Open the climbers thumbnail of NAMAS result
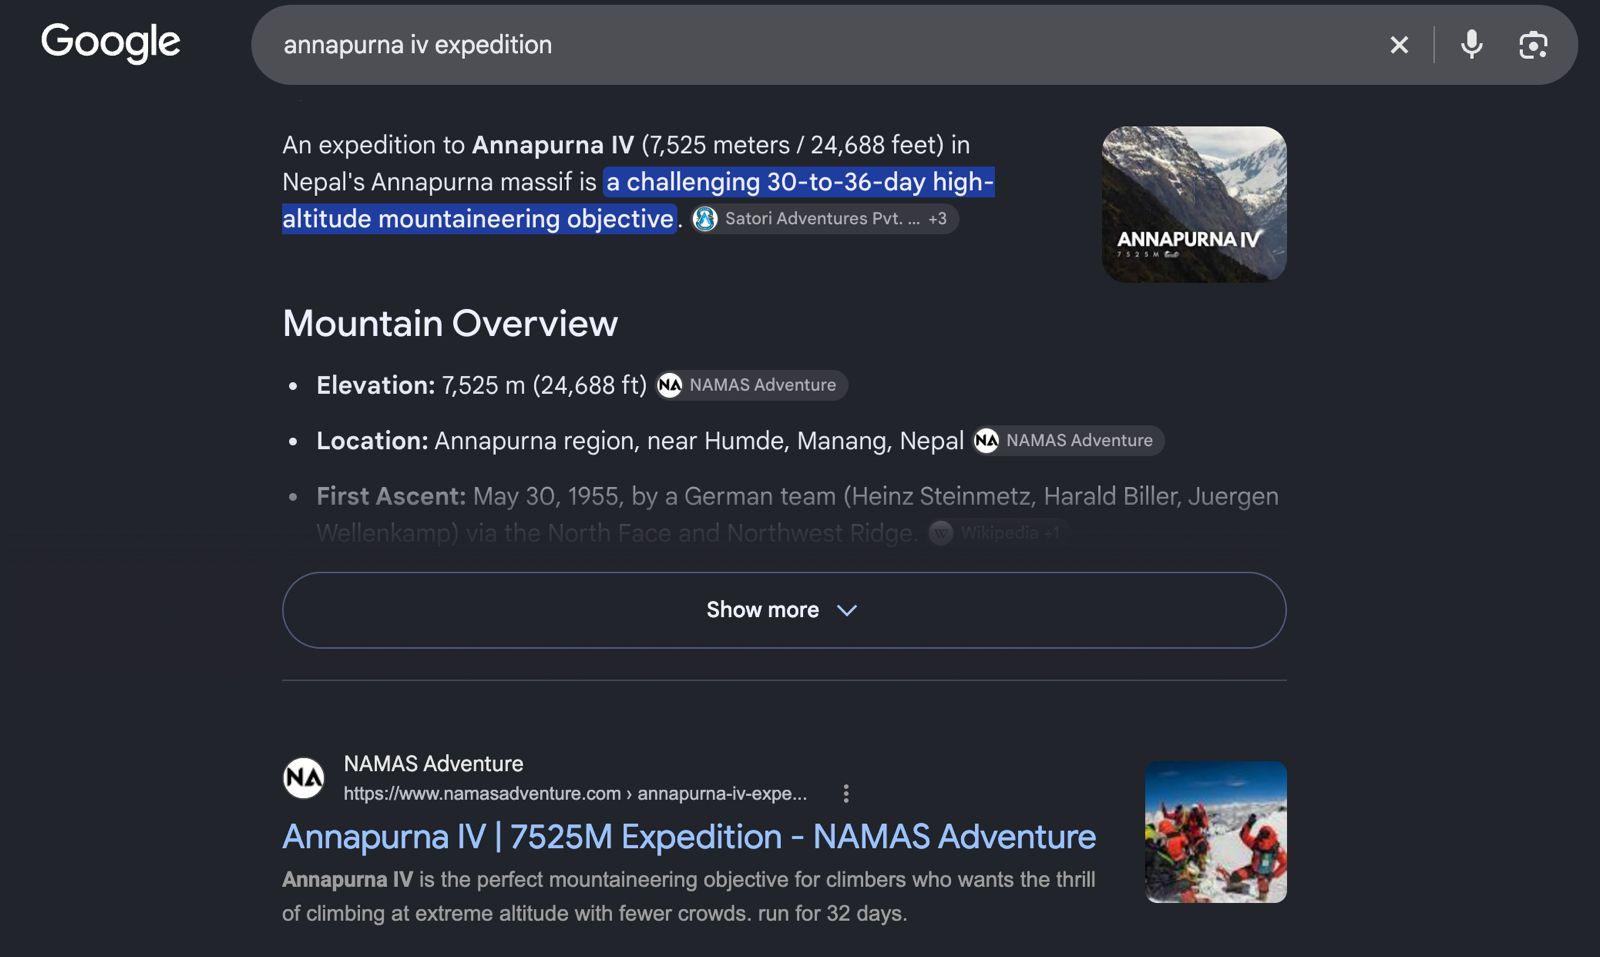The height and width of the screenshot is (957, 1600). point(1216,832)
